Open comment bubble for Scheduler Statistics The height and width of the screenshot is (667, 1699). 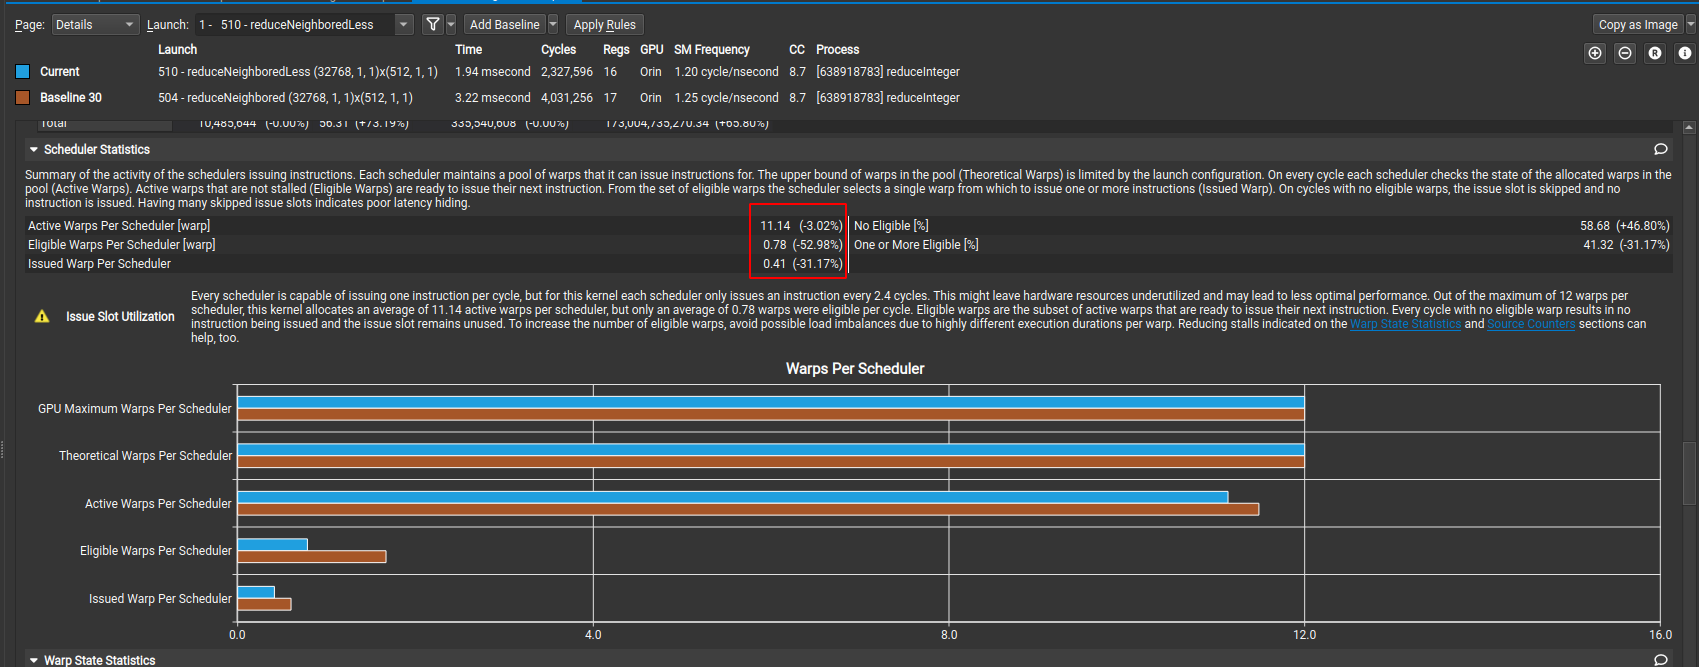click(x=1661, y=149)
